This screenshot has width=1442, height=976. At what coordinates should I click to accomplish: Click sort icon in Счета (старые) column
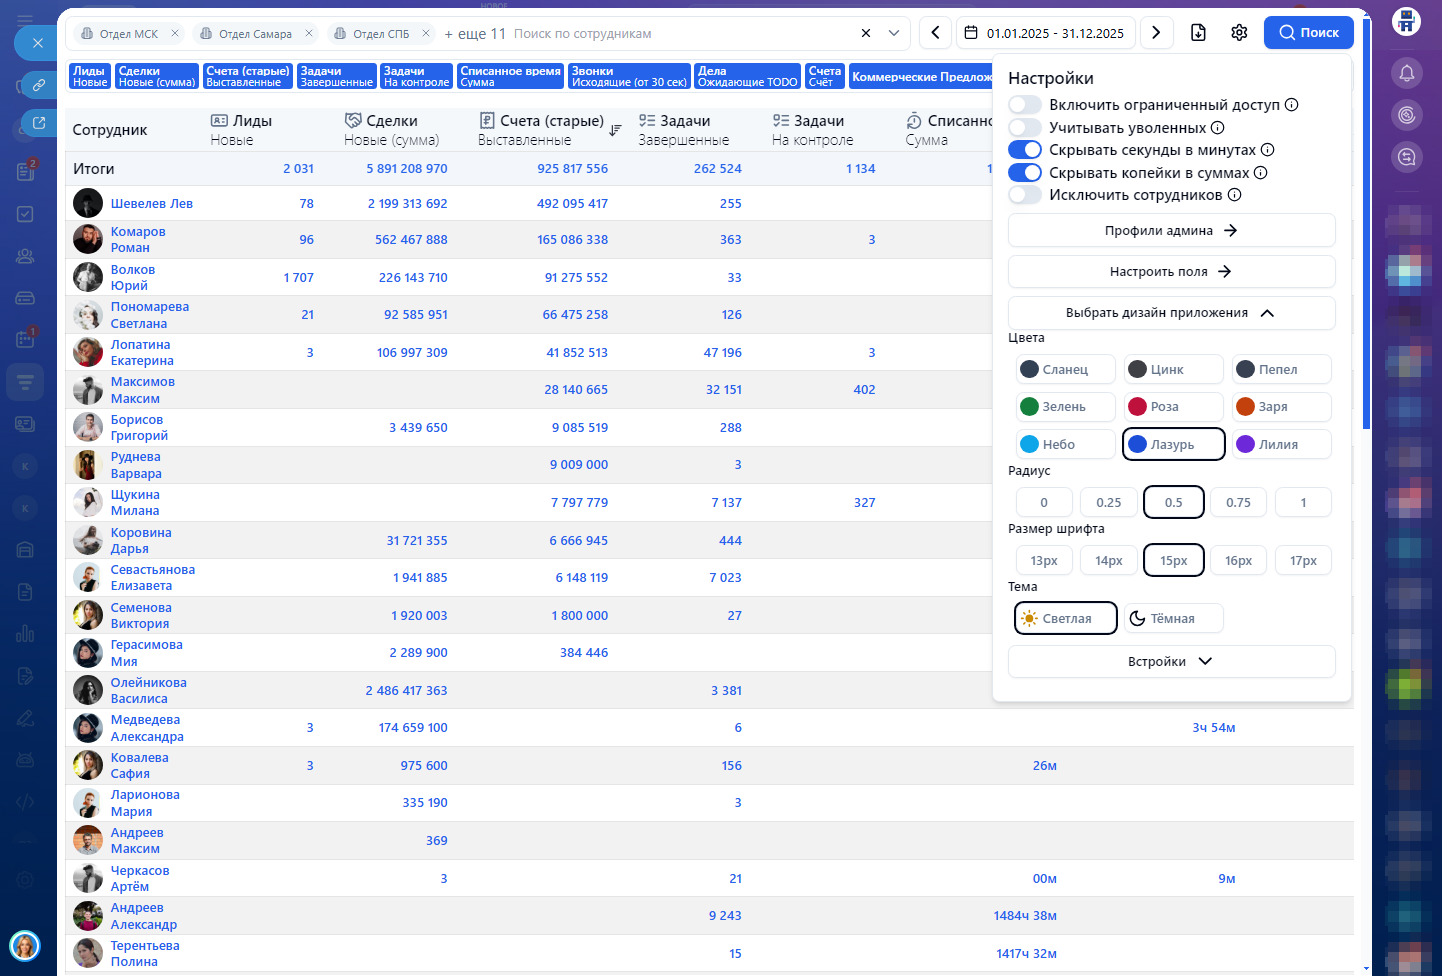(x=615, y=130)
